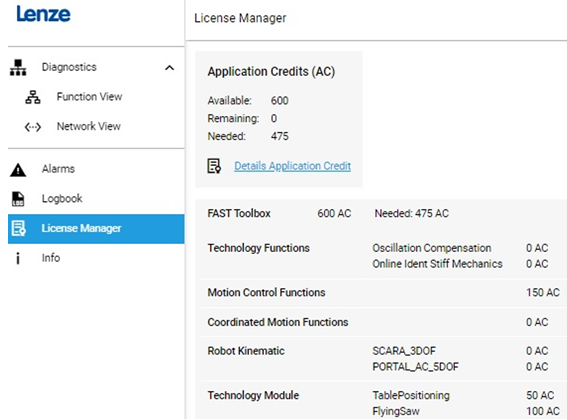Click the PORTAL_AC_5DOF entry
Image resolution: width=567 pixels, height=420 pixels.
(x=415, y=367)
